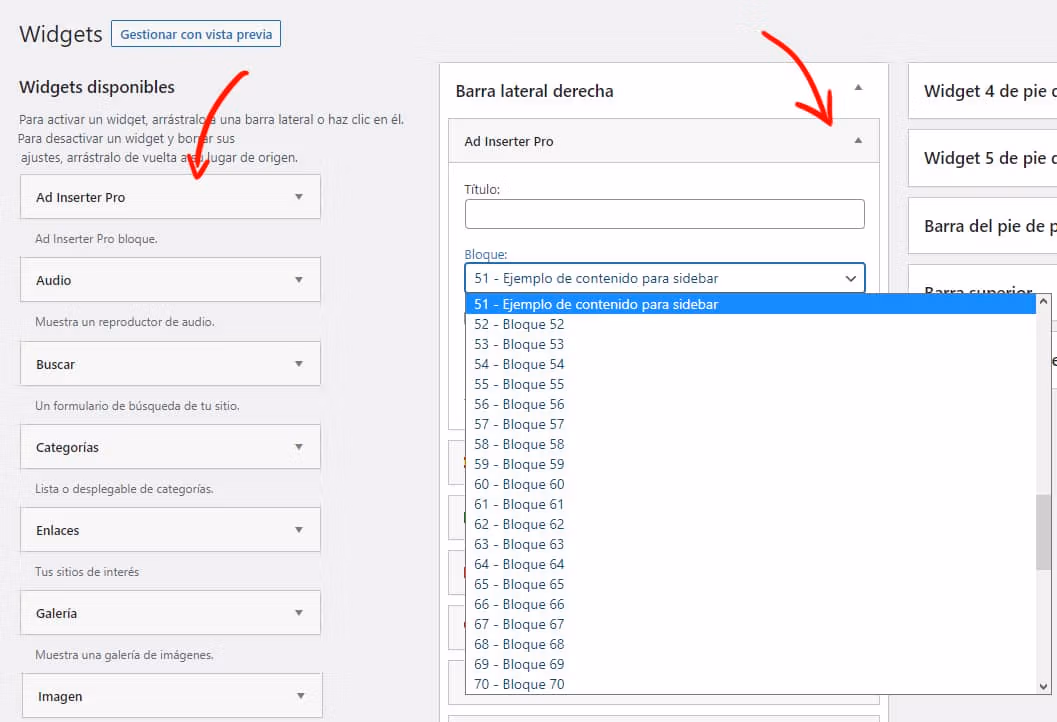
Task: Collapse the Ad Inserter Pro sidebar widget
Action: pyautogui.click(x=858, y=141)
